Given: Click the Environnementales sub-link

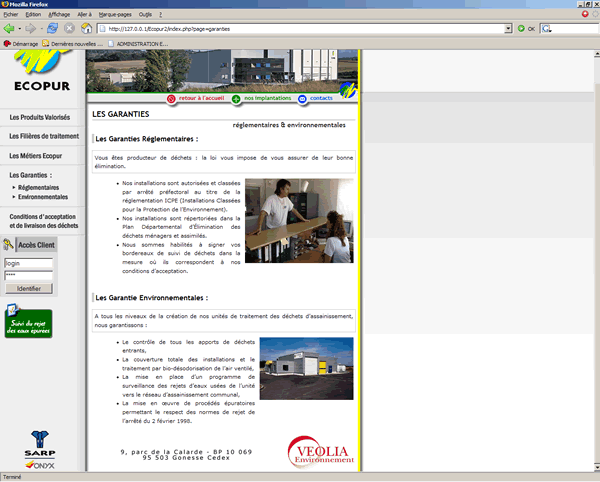Looking at the screenshot, I should pyautogui.click(x=43, y=197).
